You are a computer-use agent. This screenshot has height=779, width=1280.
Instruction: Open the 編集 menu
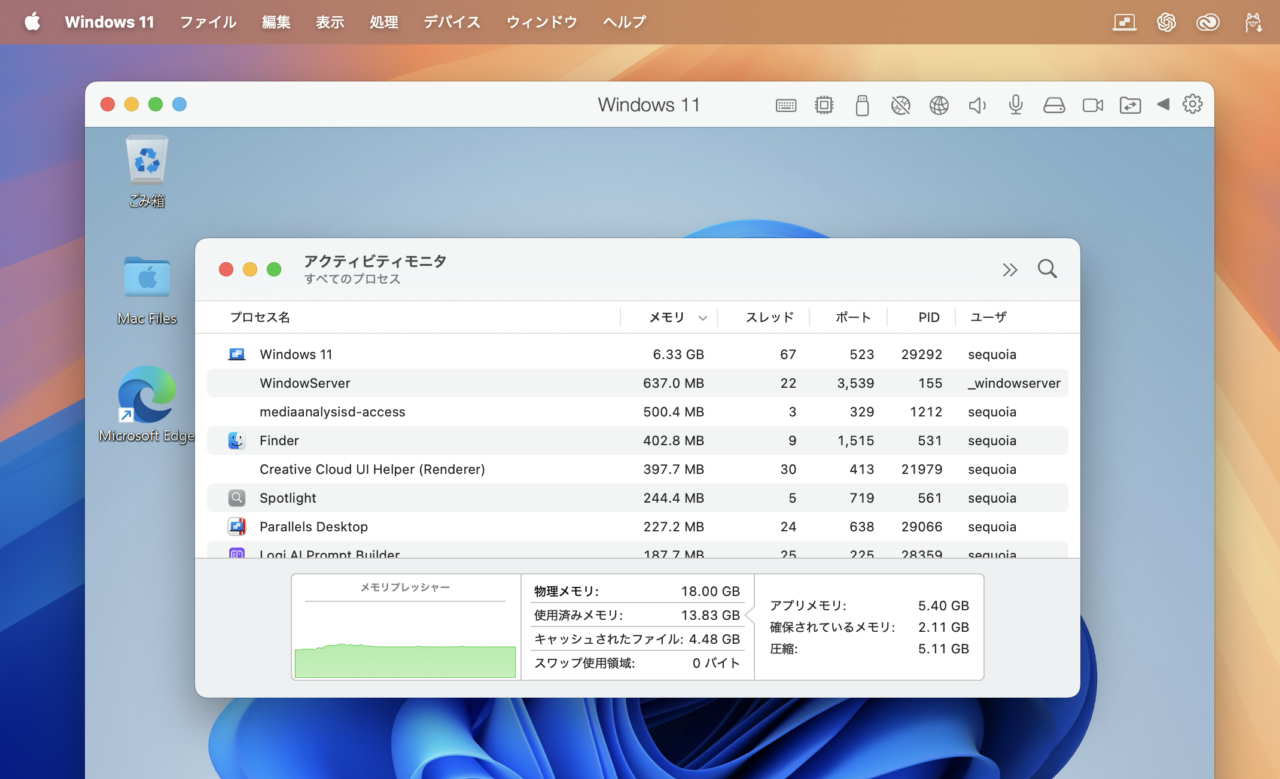coord(276,22)
